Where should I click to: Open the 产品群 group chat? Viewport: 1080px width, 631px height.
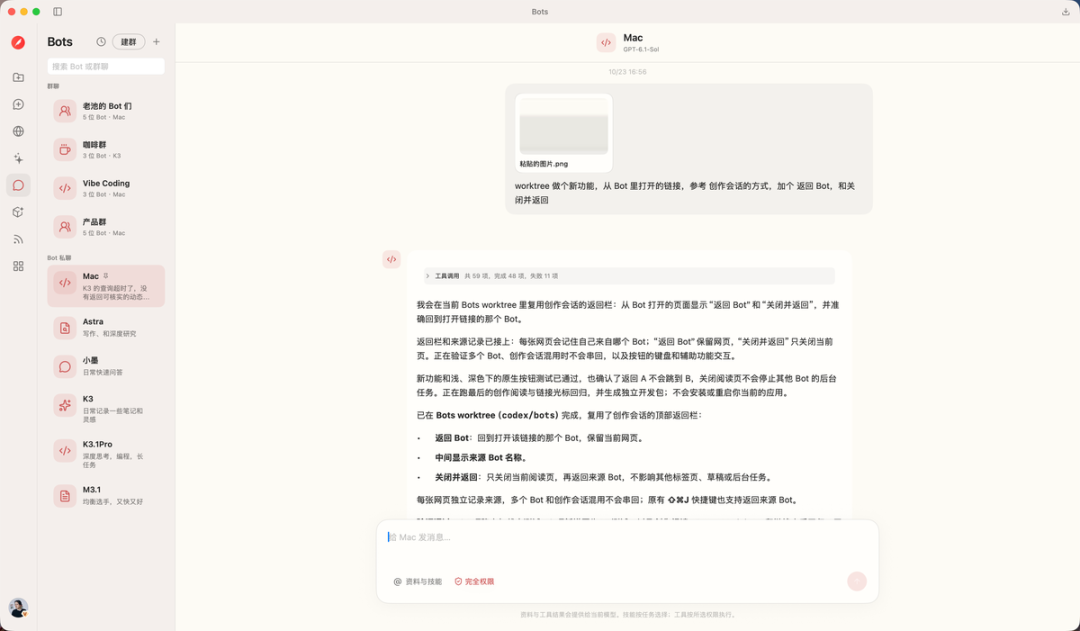click(x=106, y=227)
